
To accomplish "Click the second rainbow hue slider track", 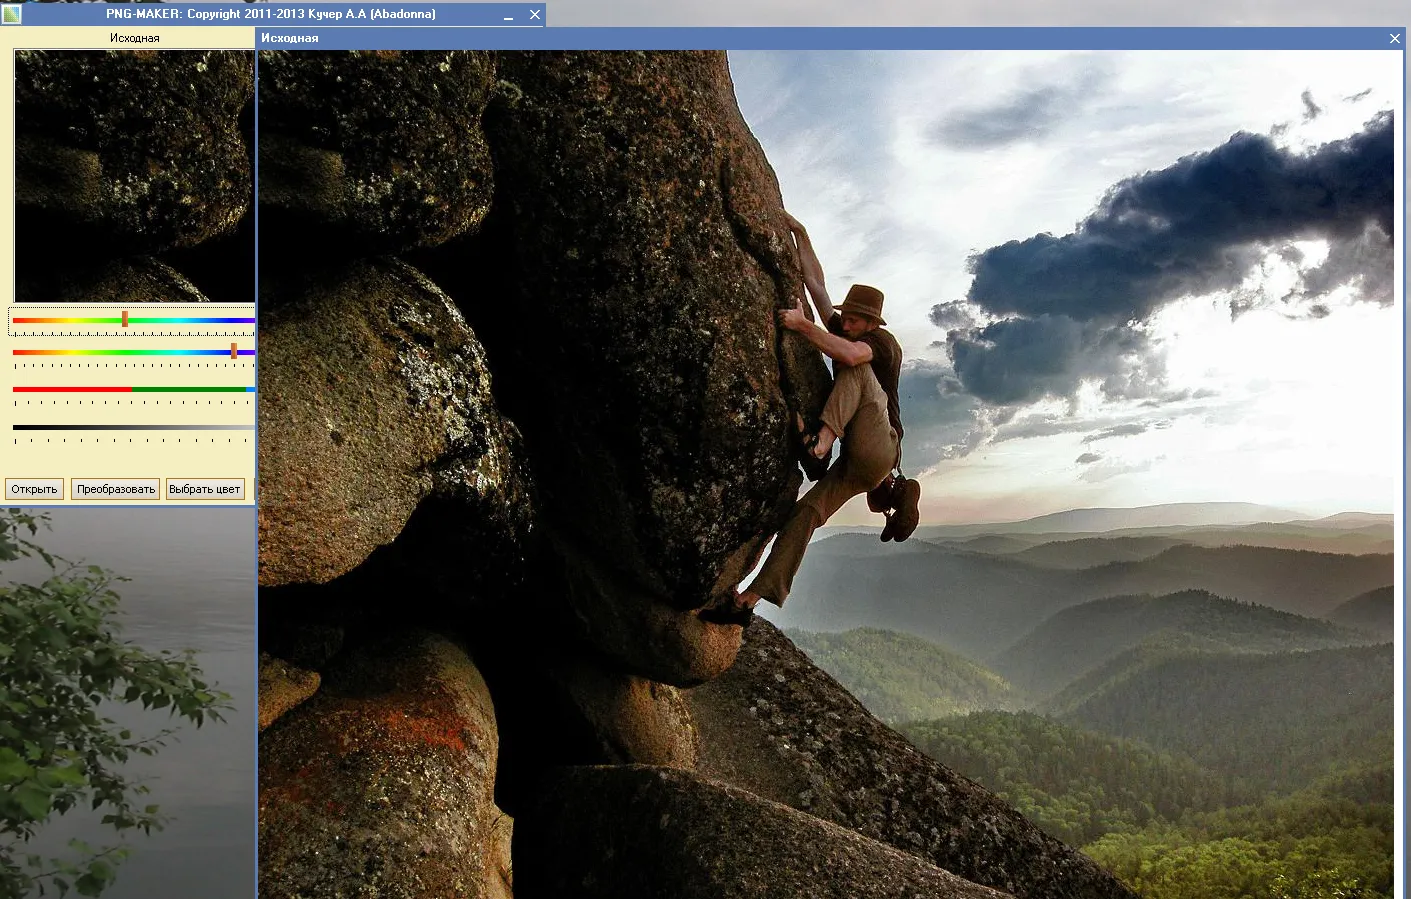I will pyautogui.click(x=133, y=353).
